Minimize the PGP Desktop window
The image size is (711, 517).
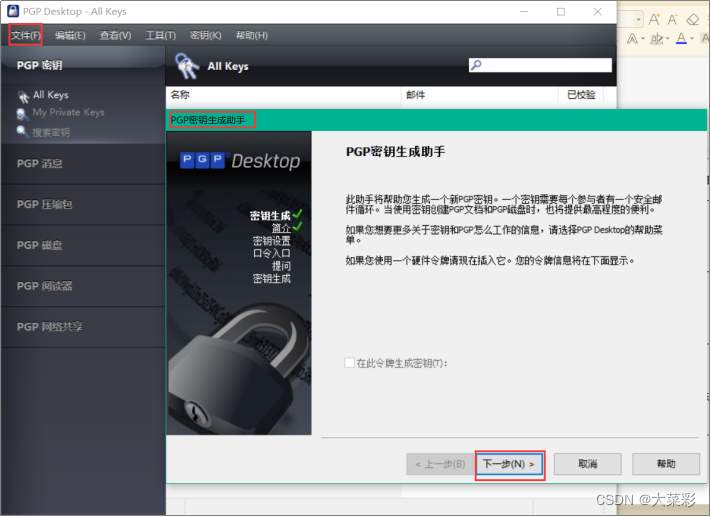click(x=524, y=12)
